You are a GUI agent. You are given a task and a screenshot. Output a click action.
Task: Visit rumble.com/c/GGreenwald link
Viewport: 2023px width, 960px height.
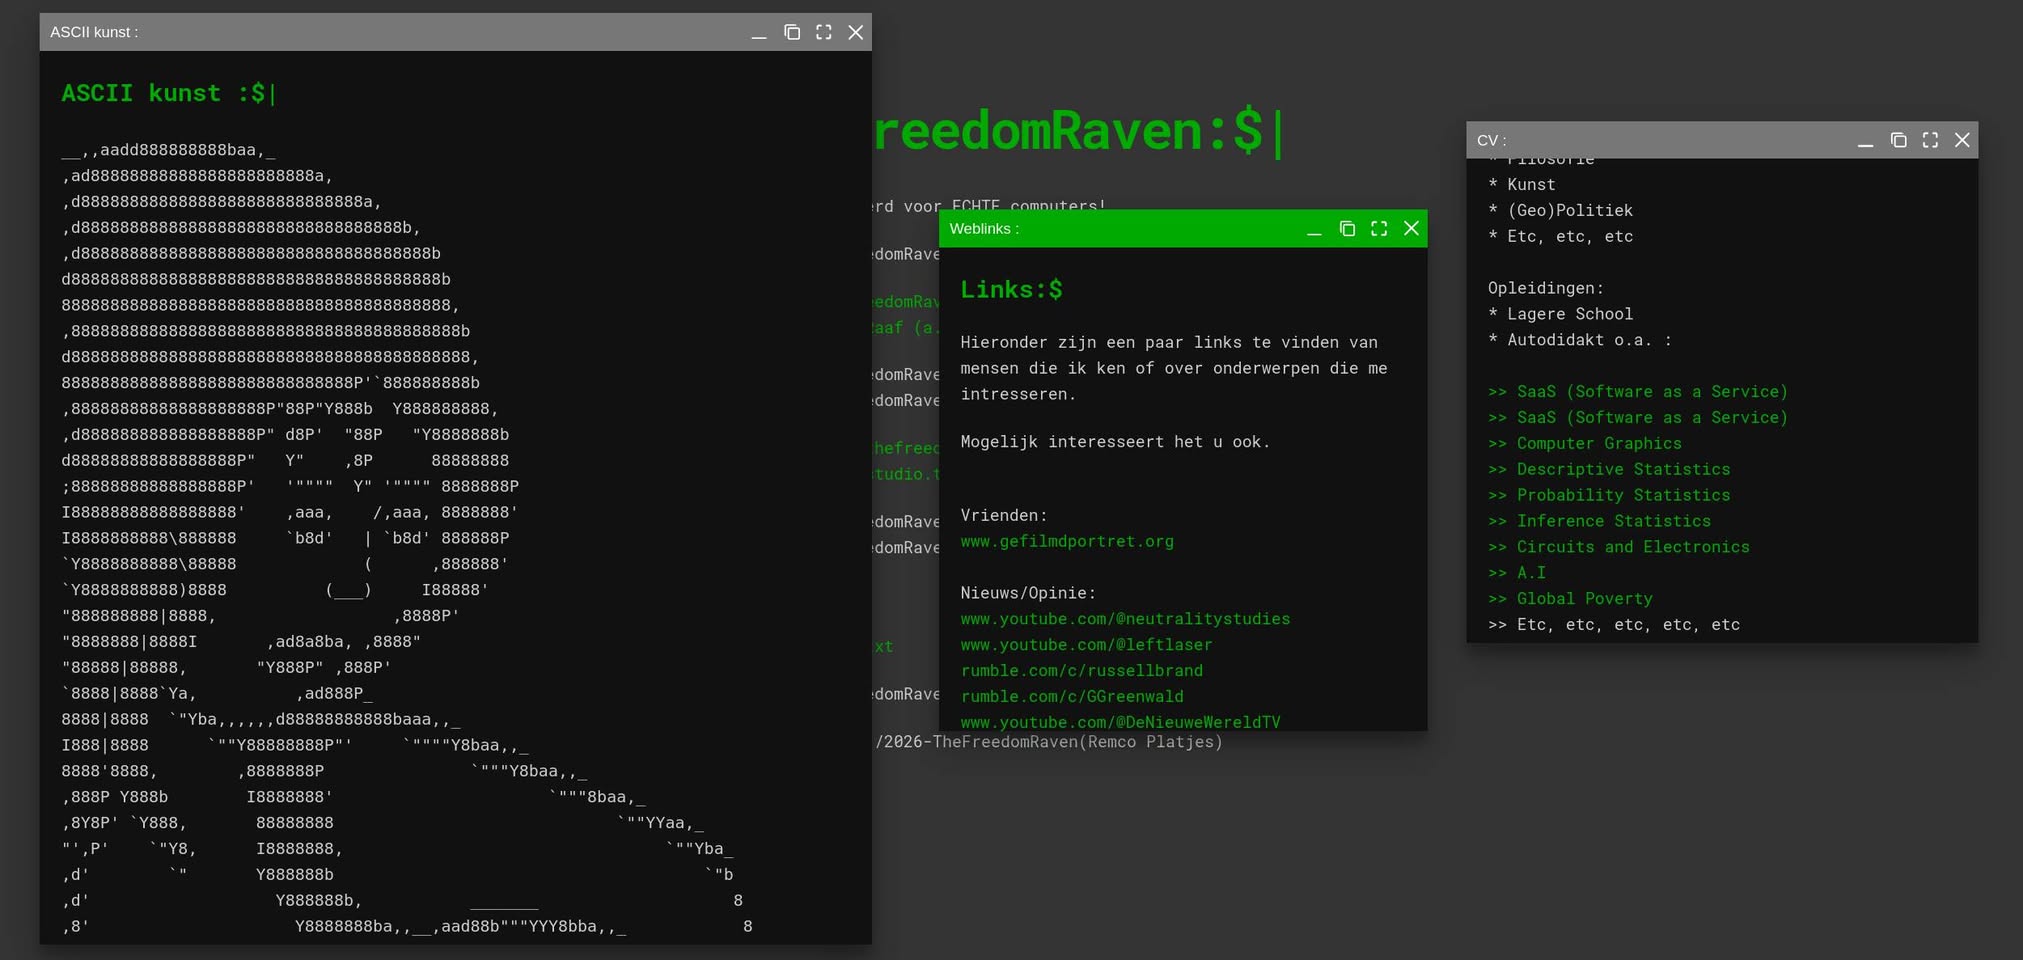[1072, 697]
